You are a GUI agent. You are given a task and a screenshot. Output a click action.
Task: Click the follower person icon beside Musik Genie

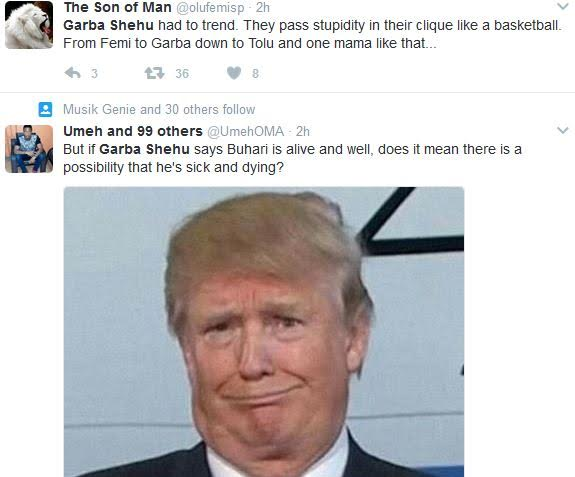click(45, 109)
